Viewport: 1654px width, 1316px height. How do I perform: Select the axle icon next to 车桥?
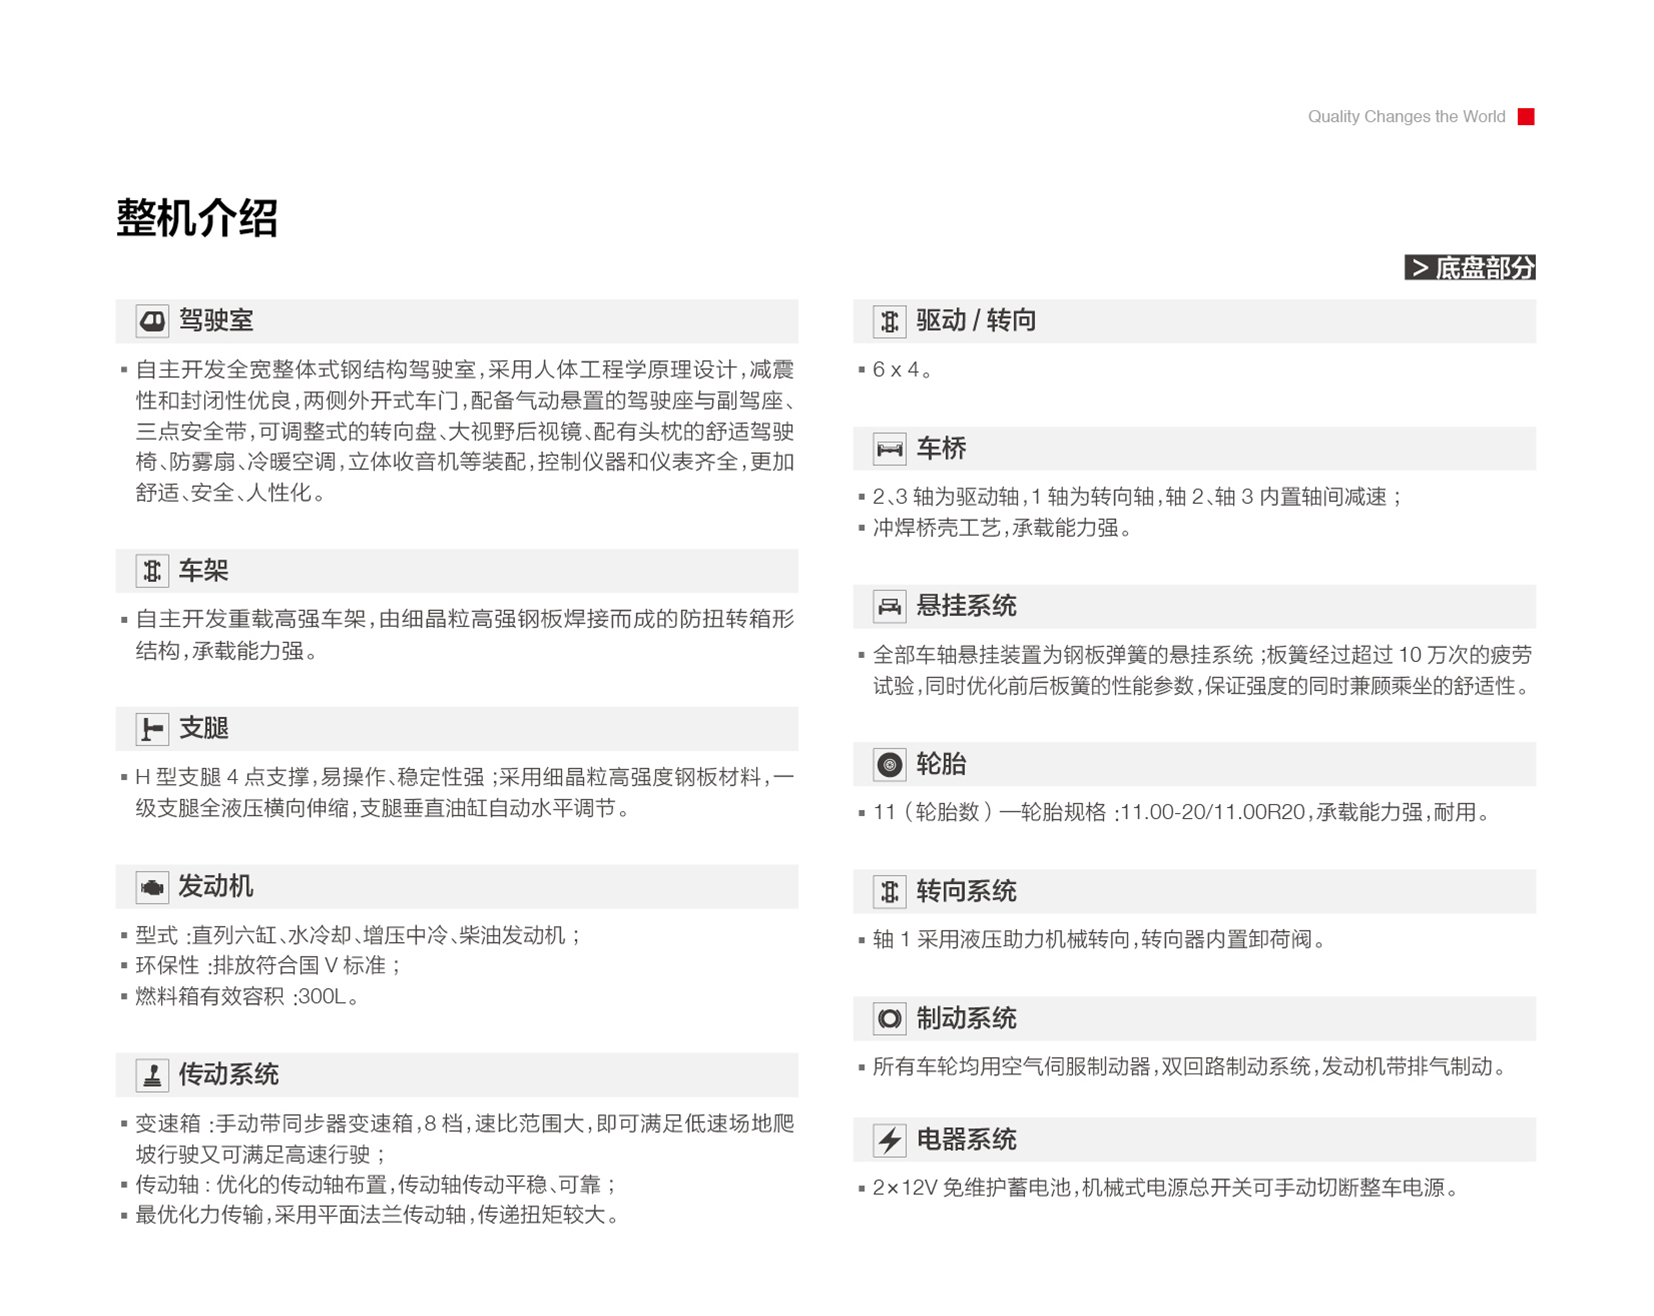(889, 449)
